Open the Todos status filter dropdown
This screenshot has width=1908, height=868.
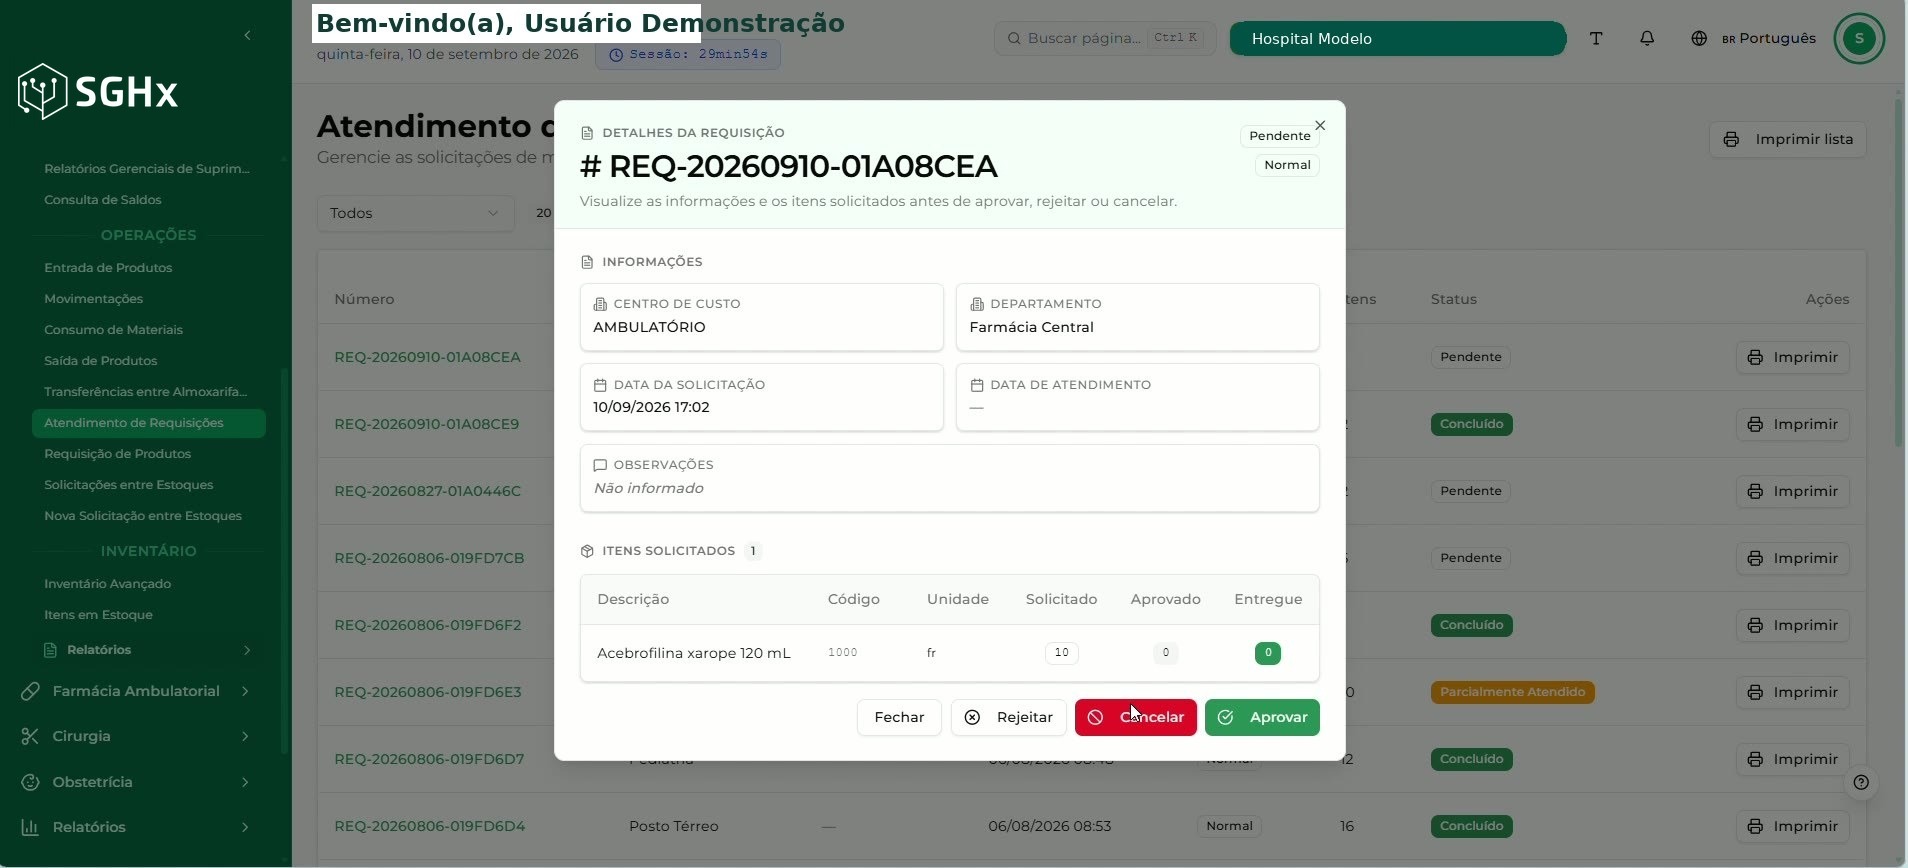click(415, 213)
